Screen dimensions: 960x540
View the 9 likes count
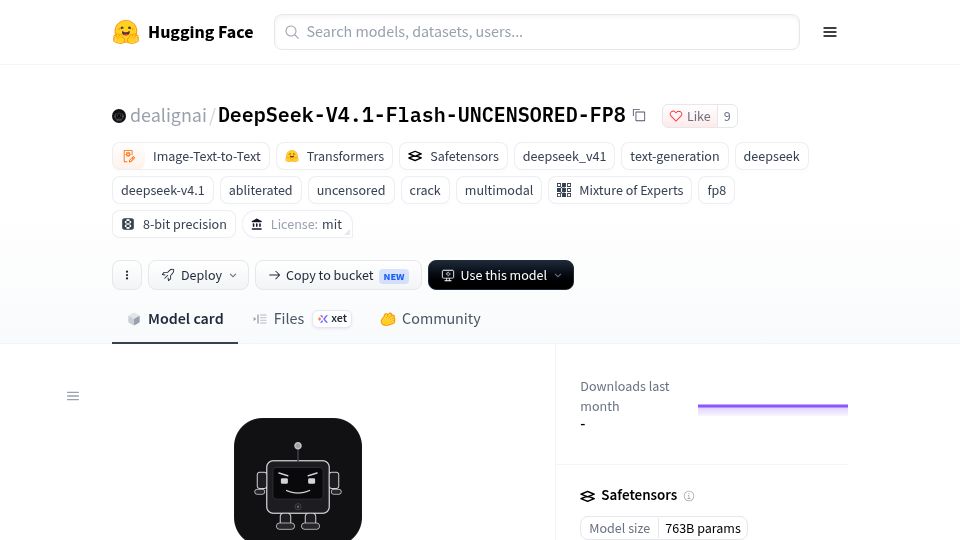(727, 116)
